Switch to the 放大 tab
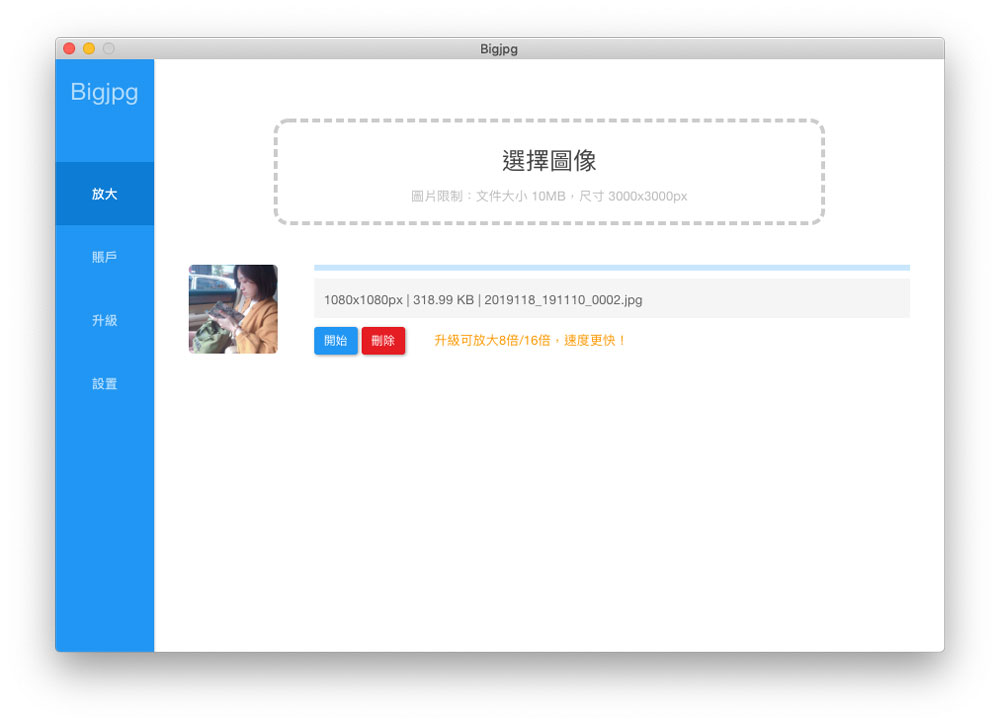This screenshot has width=1000, height=725. [x=104, y=194]
